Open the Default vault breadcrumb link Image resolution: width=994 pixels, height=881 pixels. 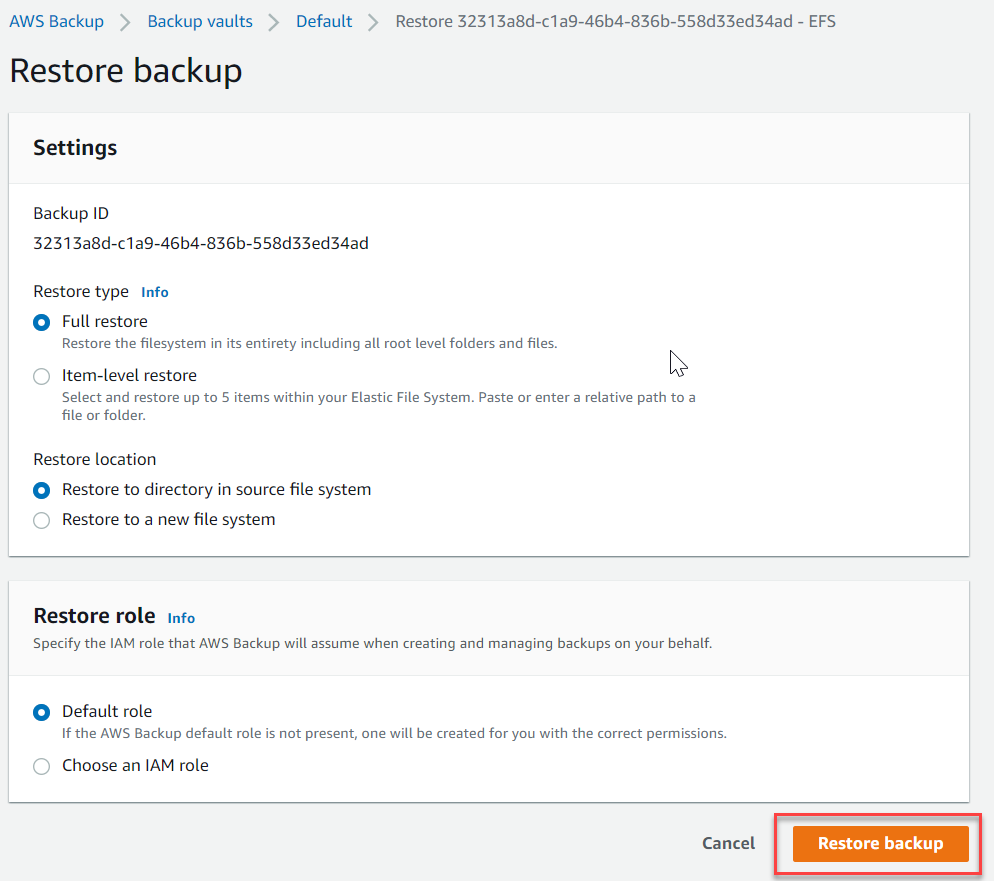[x=324, y=22]
